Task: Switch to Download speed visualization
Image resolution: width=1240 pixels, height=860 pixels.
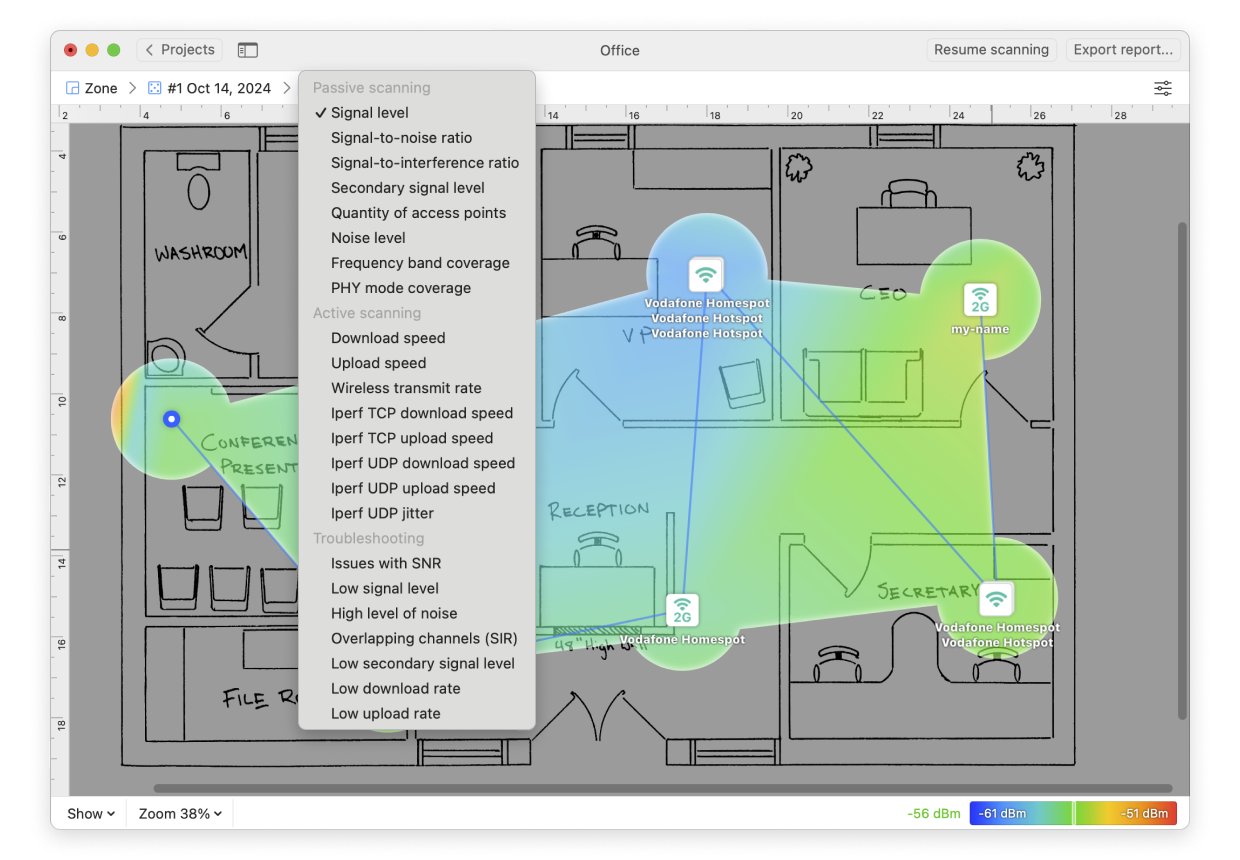Action: (388, 338)
